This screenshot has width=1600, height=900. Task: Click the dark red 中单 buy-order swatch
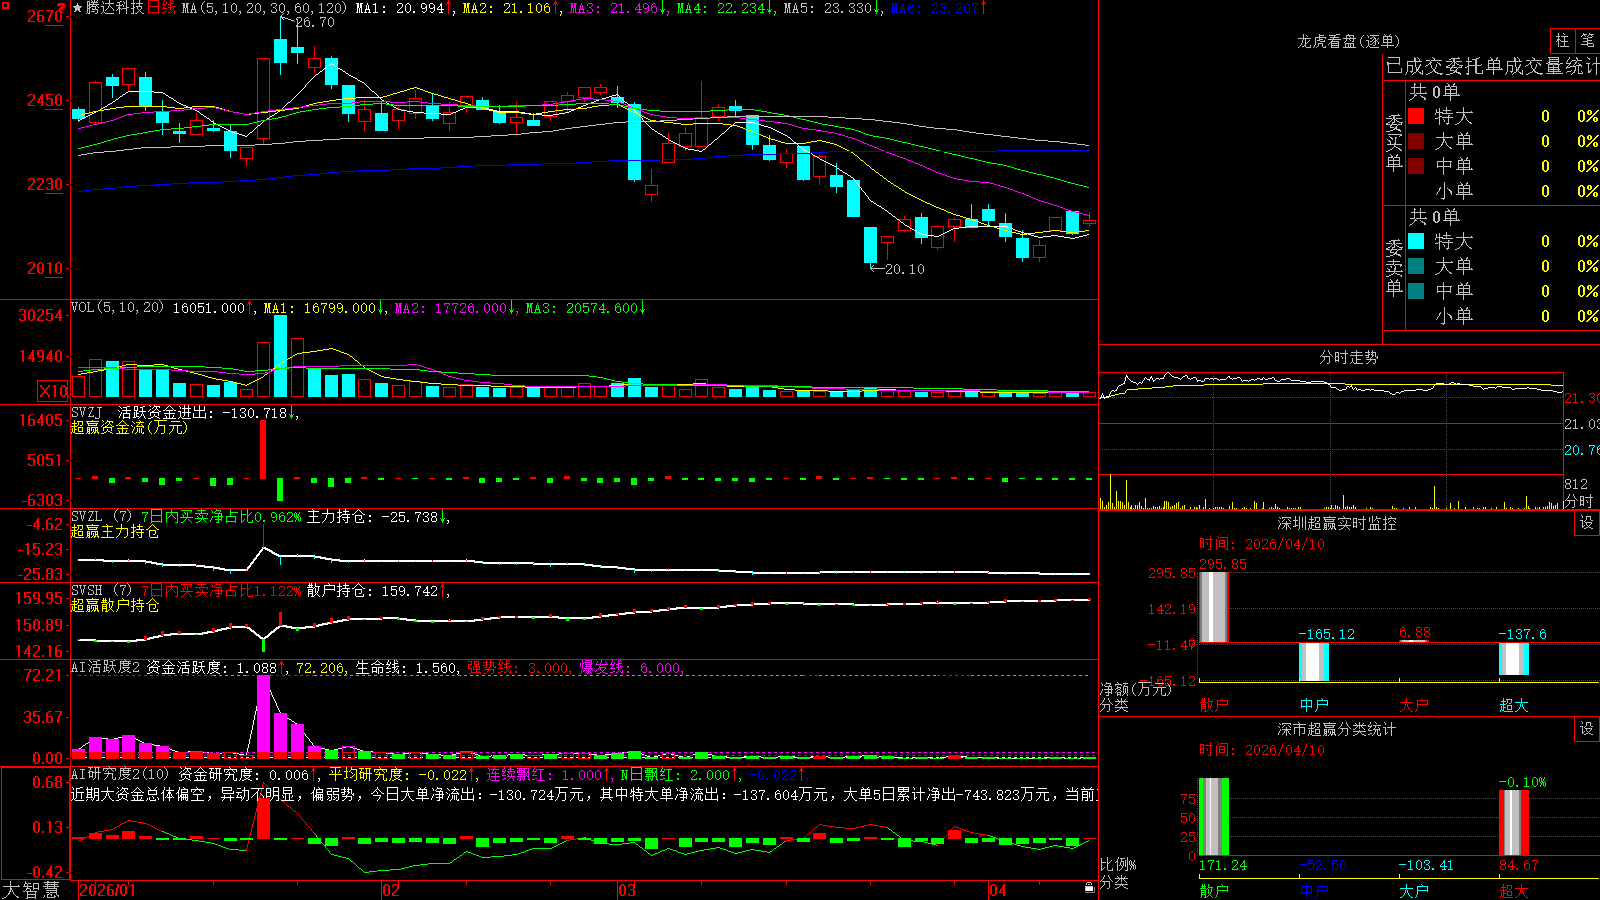[x=1416, y=166]
